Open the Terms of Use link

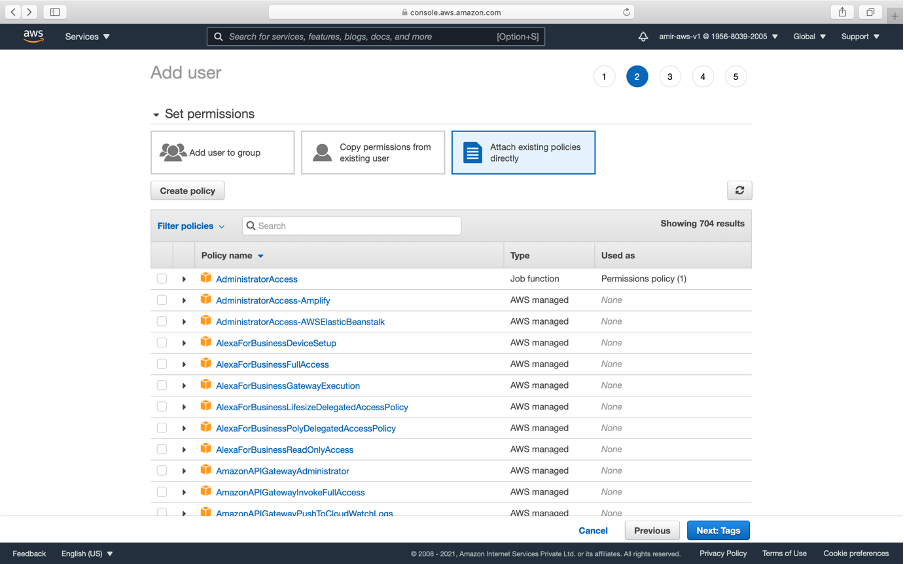(784, 553)
